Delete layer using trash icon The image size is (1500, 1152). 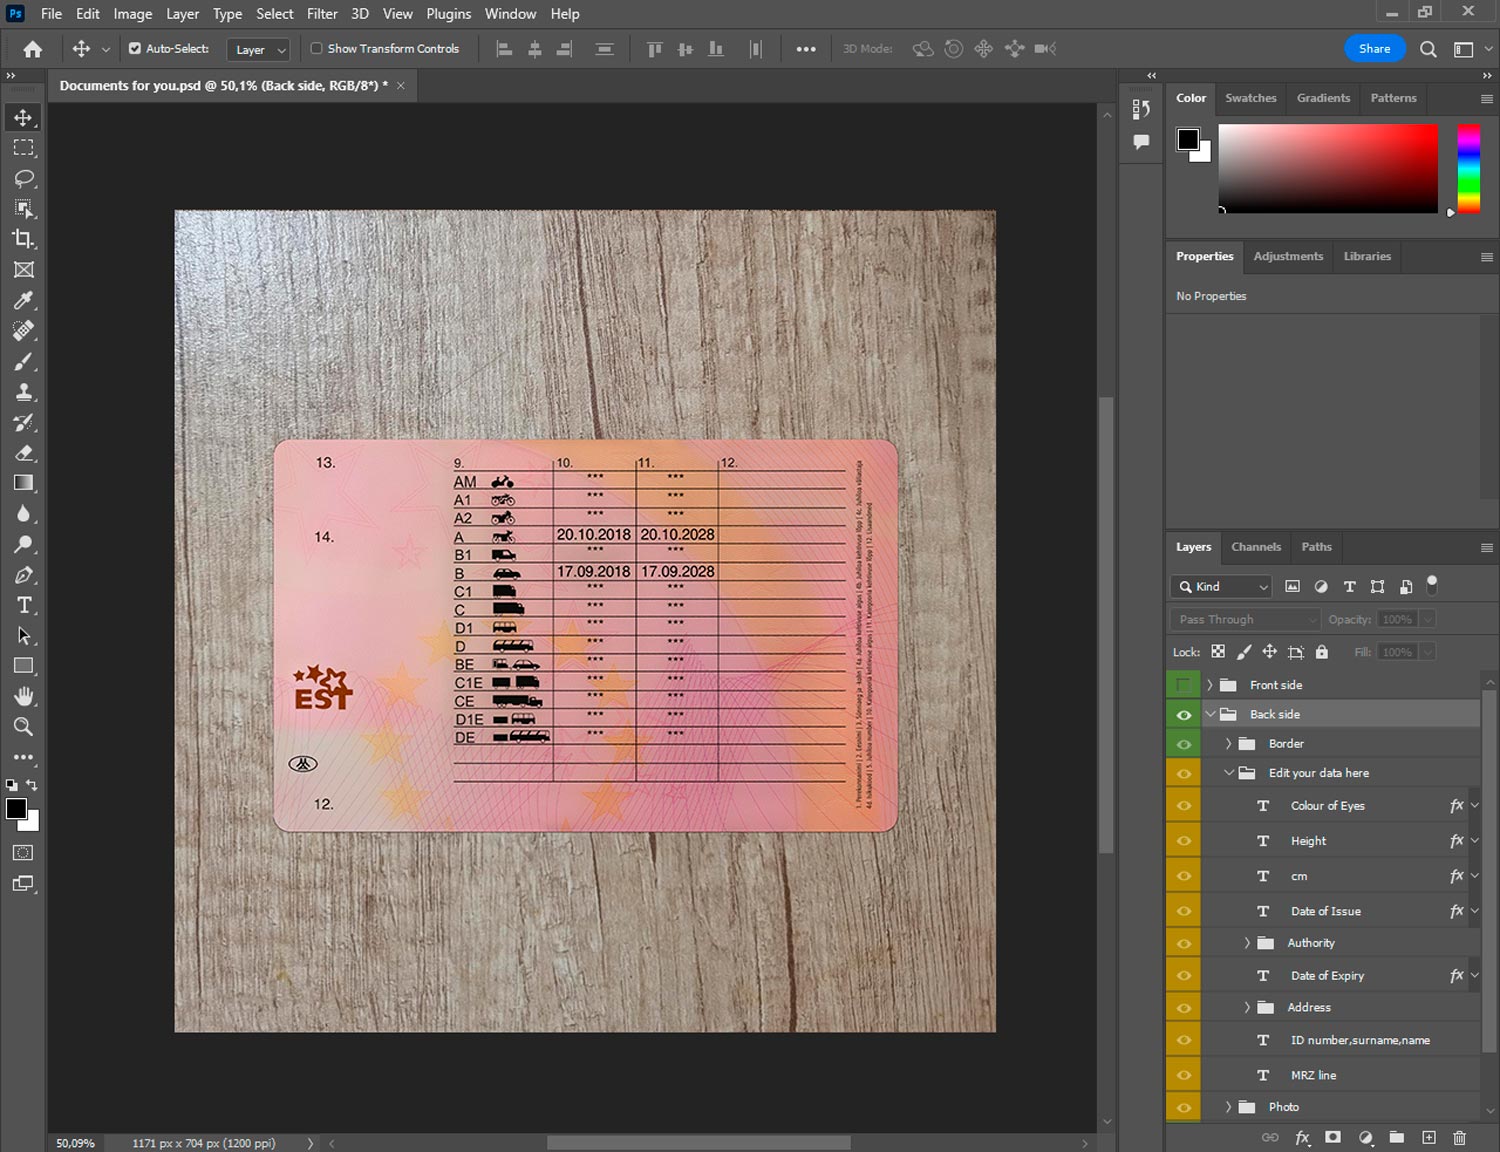coord(1459,1137)
